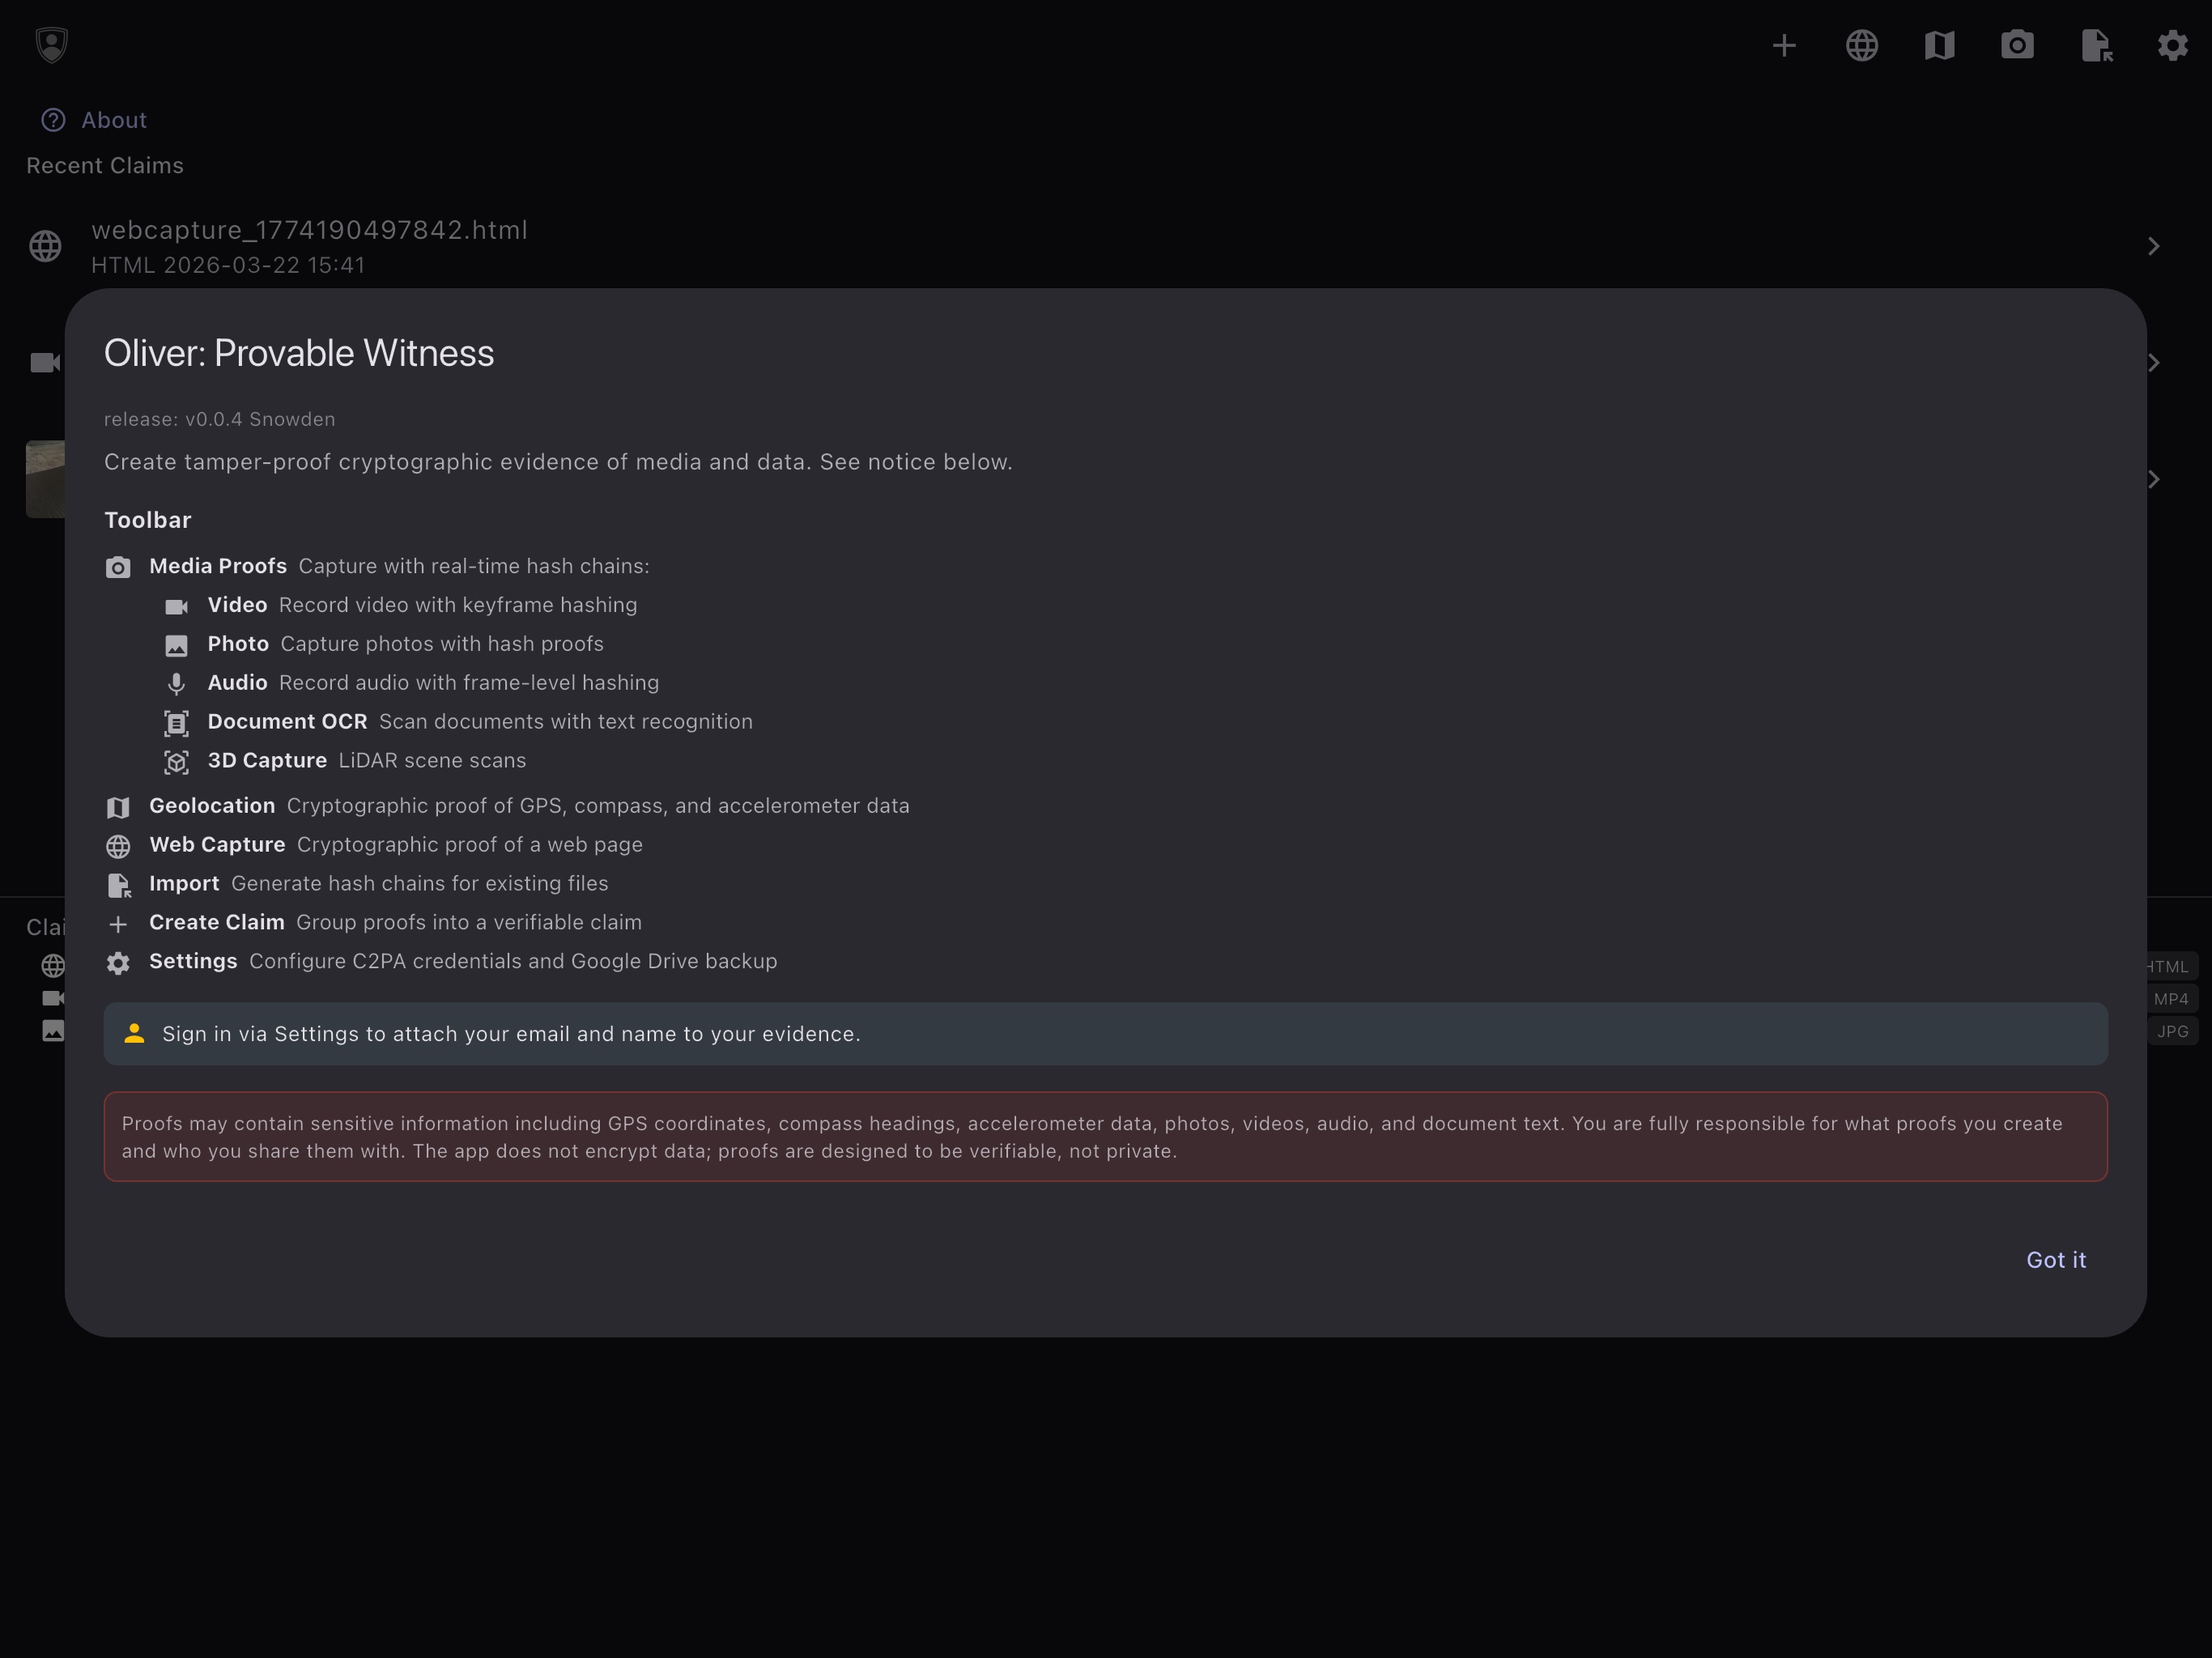Click map icon beside Geolocation
The image size is (2212, 1658).
118,807
